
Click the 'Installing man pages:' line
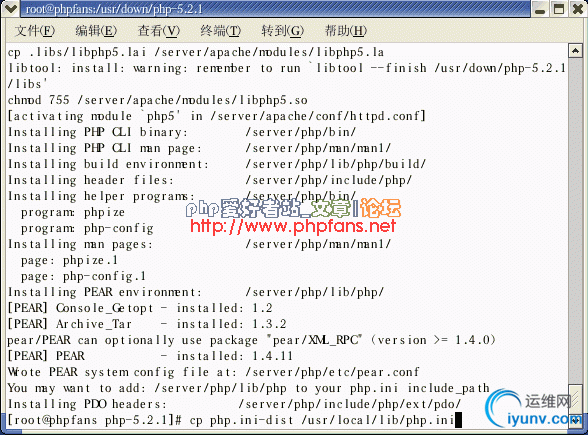(200, 244)
